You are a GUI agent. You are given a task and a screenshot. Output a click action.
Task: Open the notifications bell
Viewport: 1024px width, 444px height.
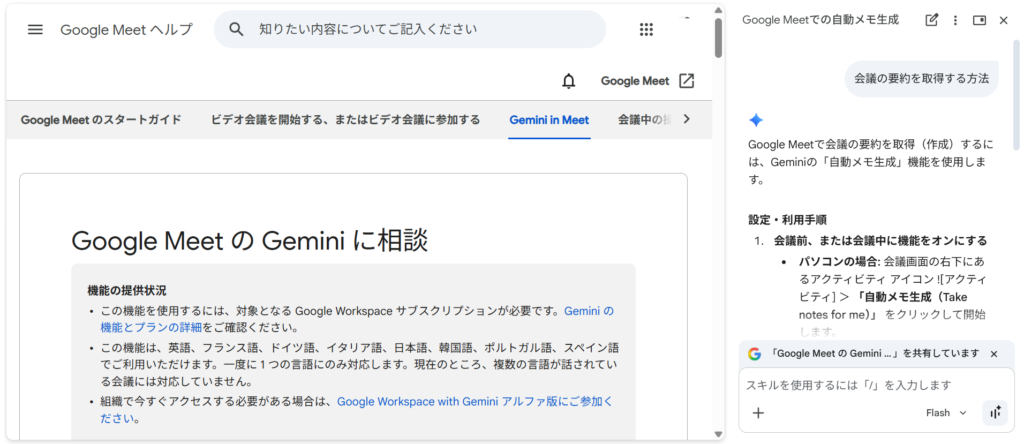coord(569,81)
